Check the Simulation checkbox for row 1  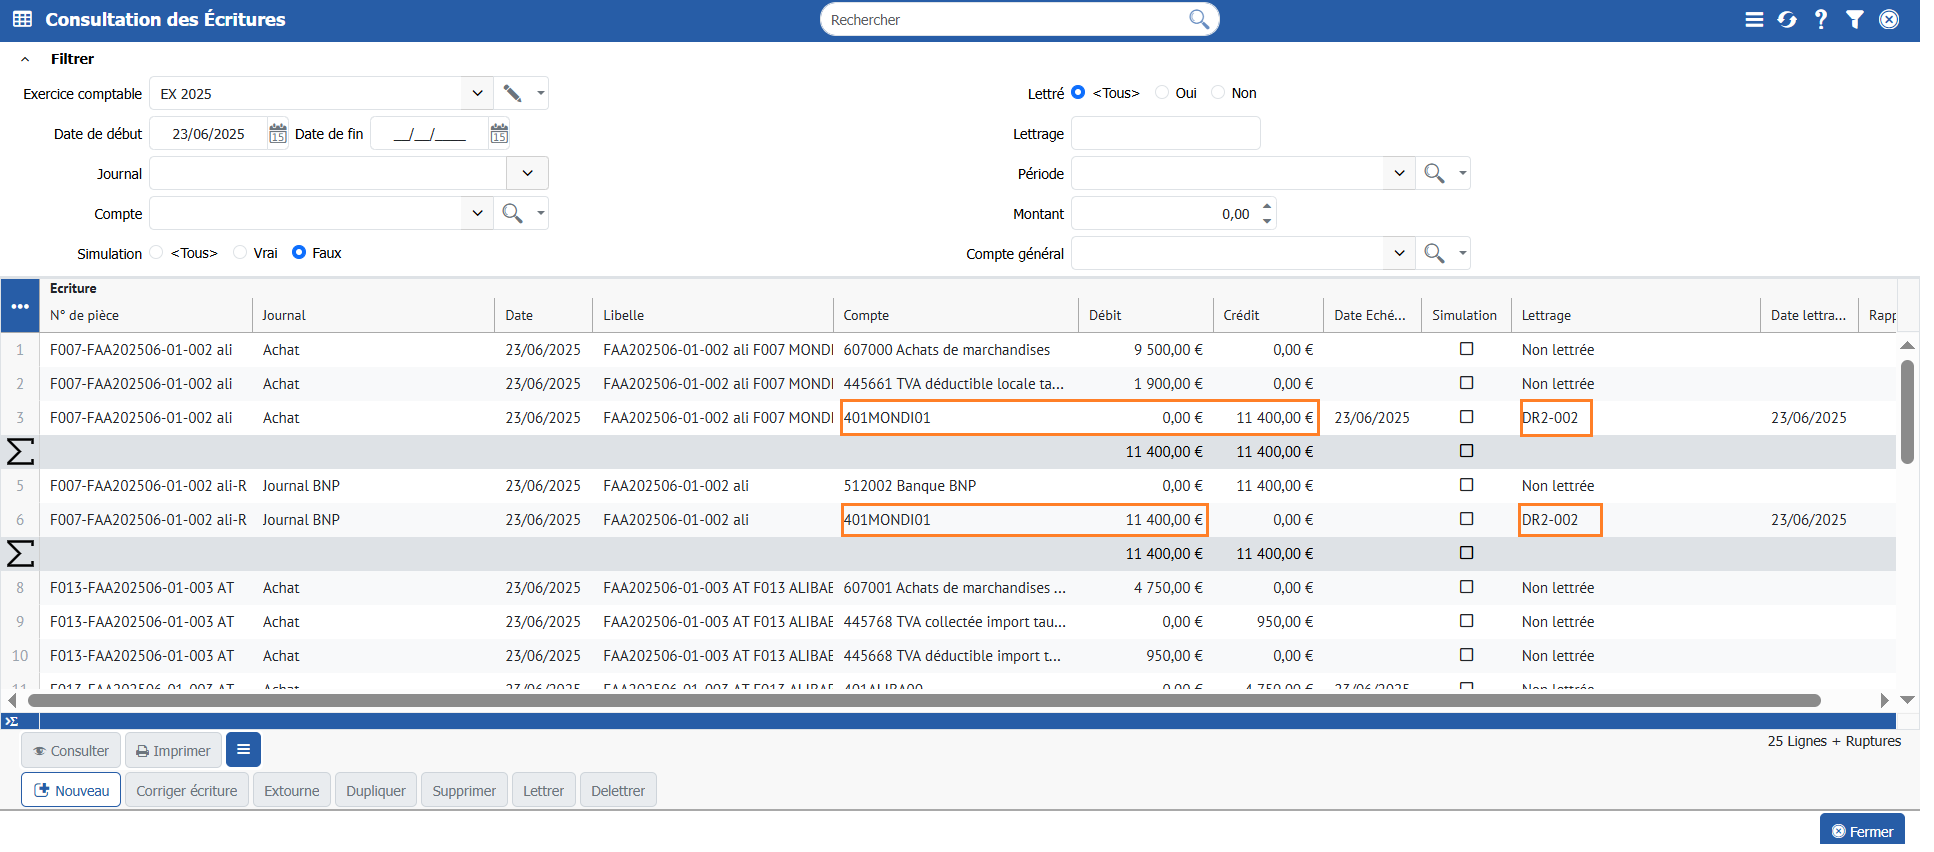1466,349
